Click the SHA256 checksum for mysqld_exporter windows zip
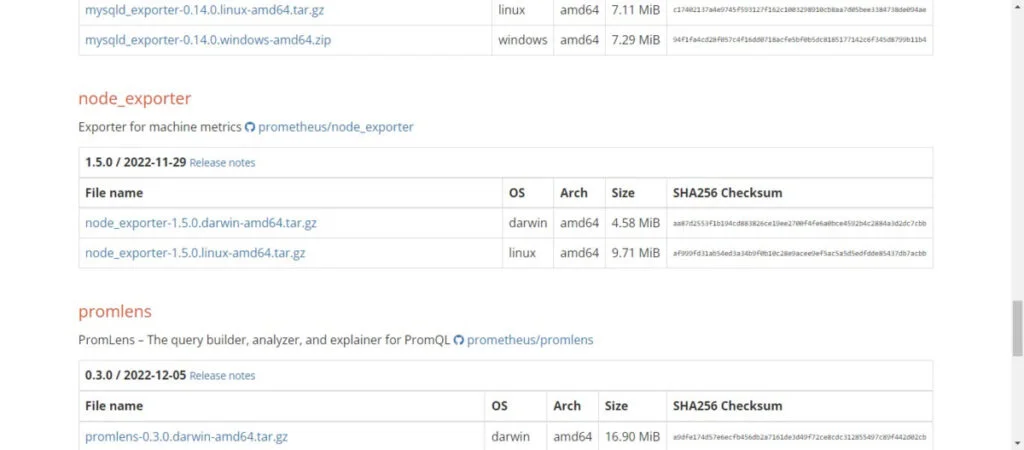Screen dimensions: 1024x450 tap(799, 41)
